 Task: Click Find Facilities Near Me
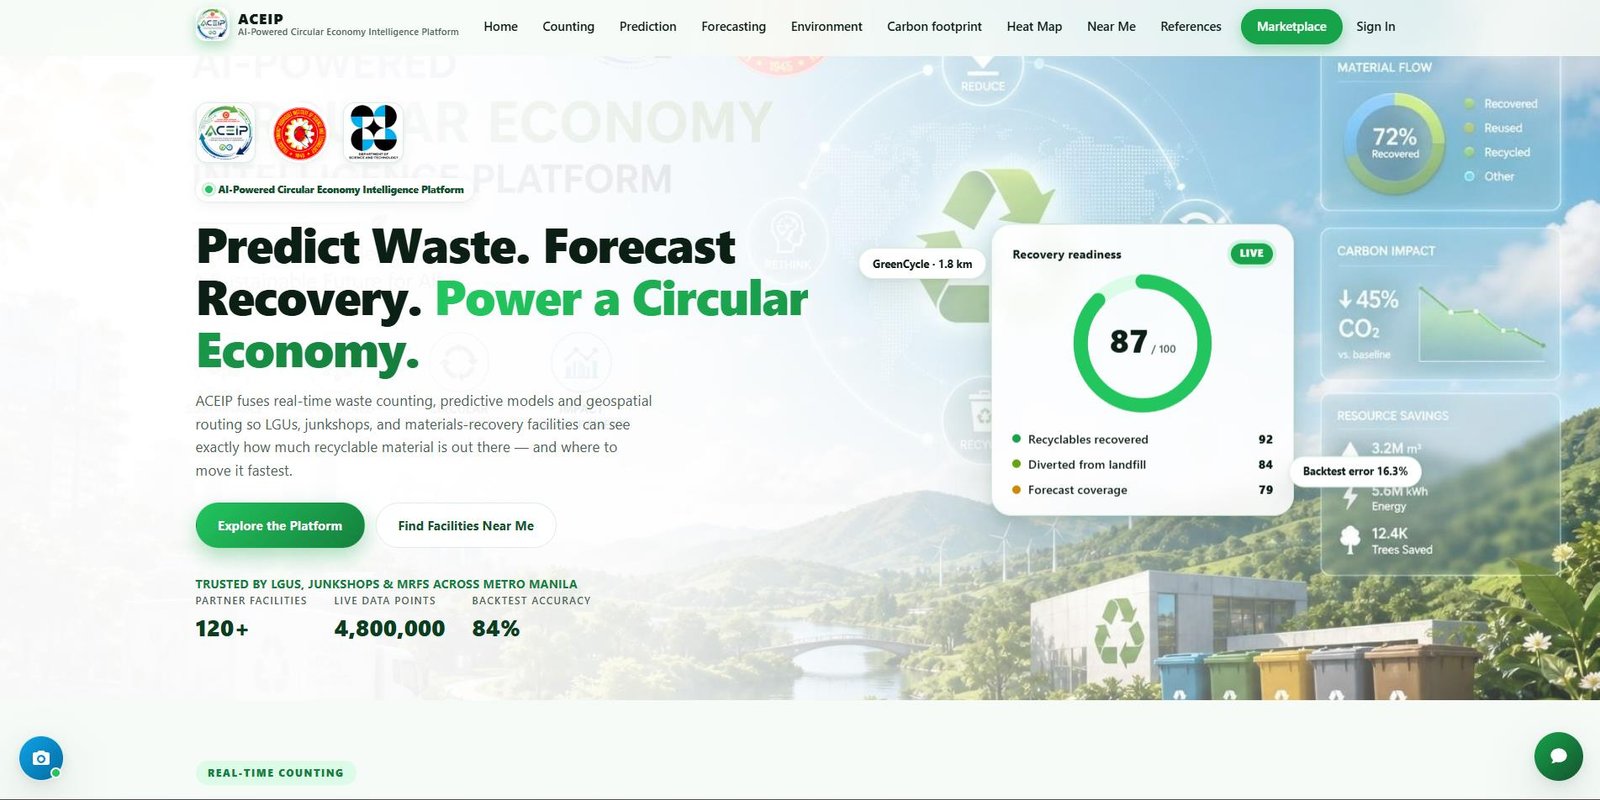[x=466, y=525]
